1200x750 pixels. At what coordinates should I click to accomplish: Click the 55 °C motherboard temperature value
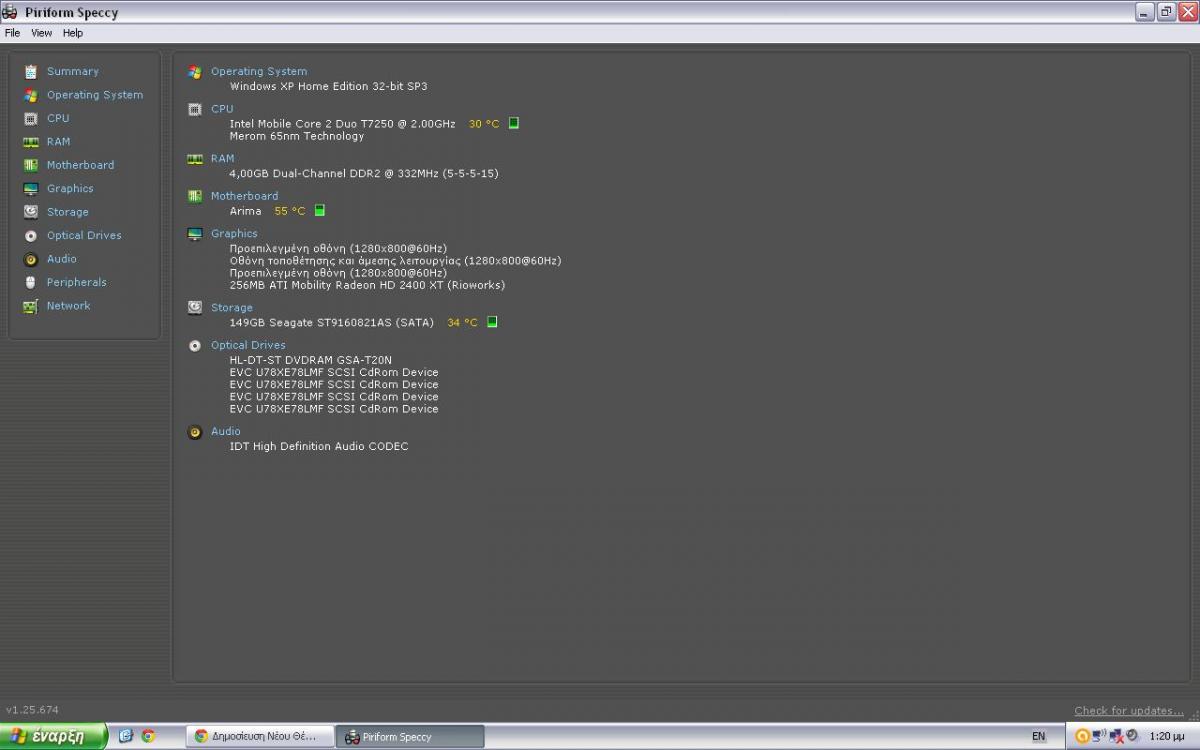290,211
